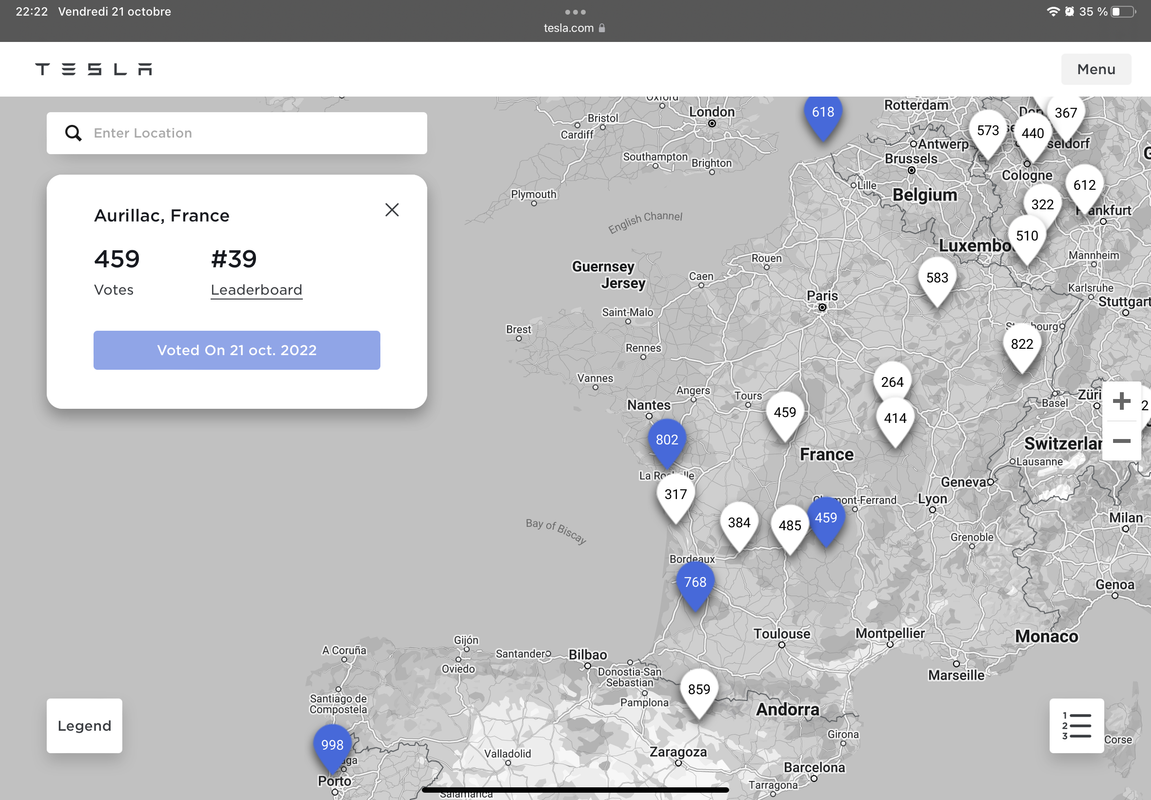Select the 414 map pin
Screen dimensions: 1151x800
[896, 423]
